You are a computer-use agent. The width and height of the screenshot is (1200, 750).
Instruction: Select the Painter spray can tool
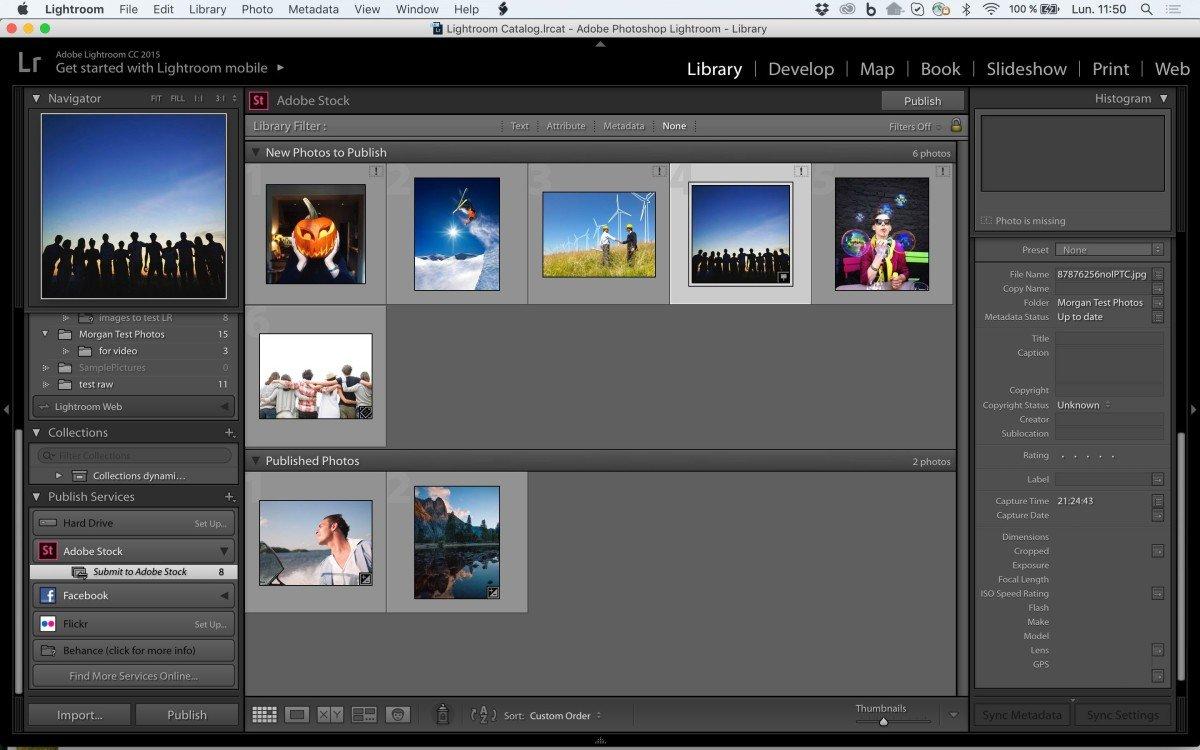[442, 715]
